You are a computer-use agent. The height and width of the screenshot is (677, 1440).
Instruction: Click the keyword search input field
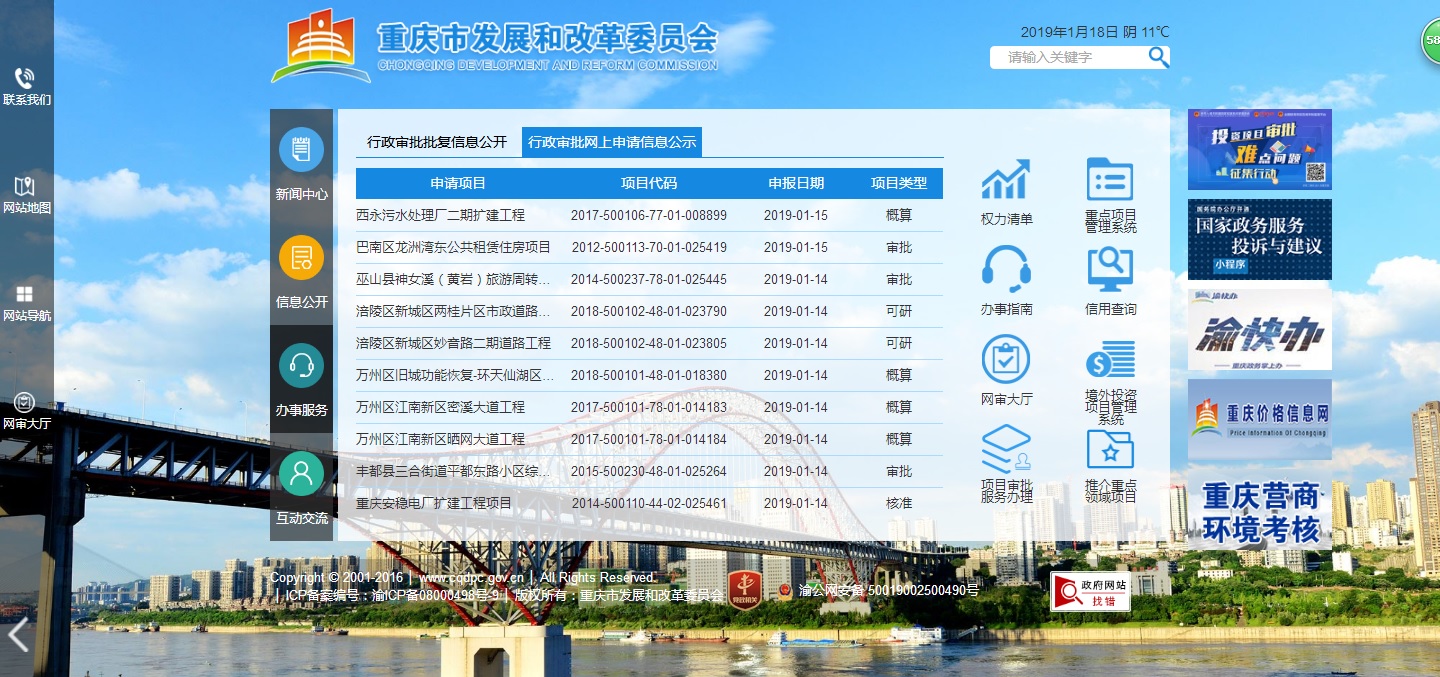click(x=1068, y=57)
